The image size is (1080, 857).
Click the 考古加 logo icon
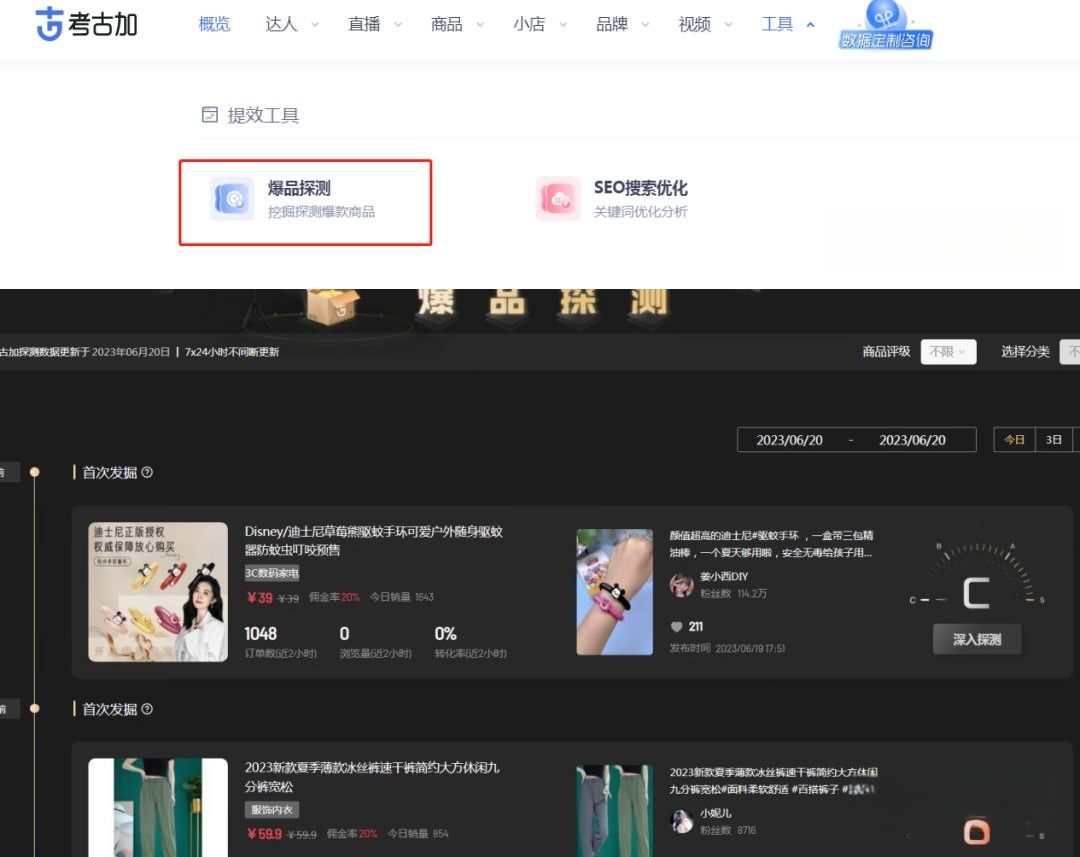click(x=47, y=24)
